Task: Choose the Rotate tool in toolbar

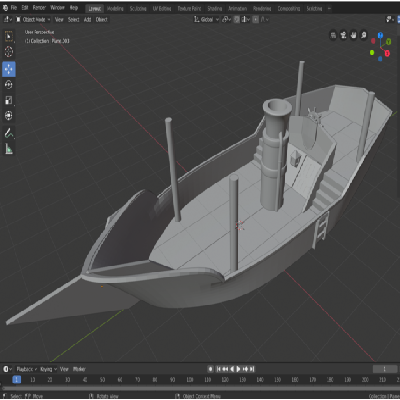Action: 9,85
